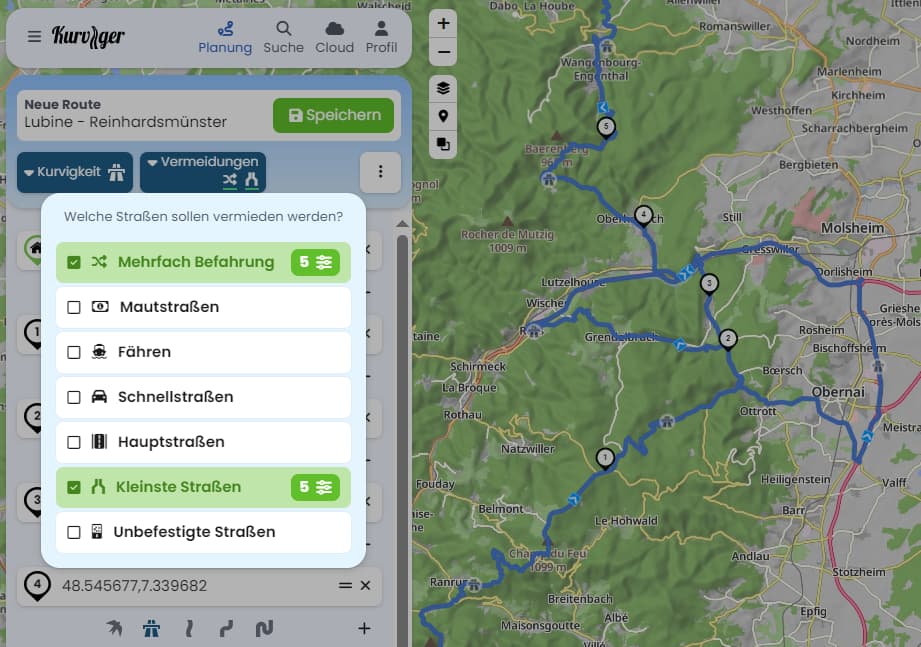
Task: Zoom out on the map
Action: pos(443,52)
